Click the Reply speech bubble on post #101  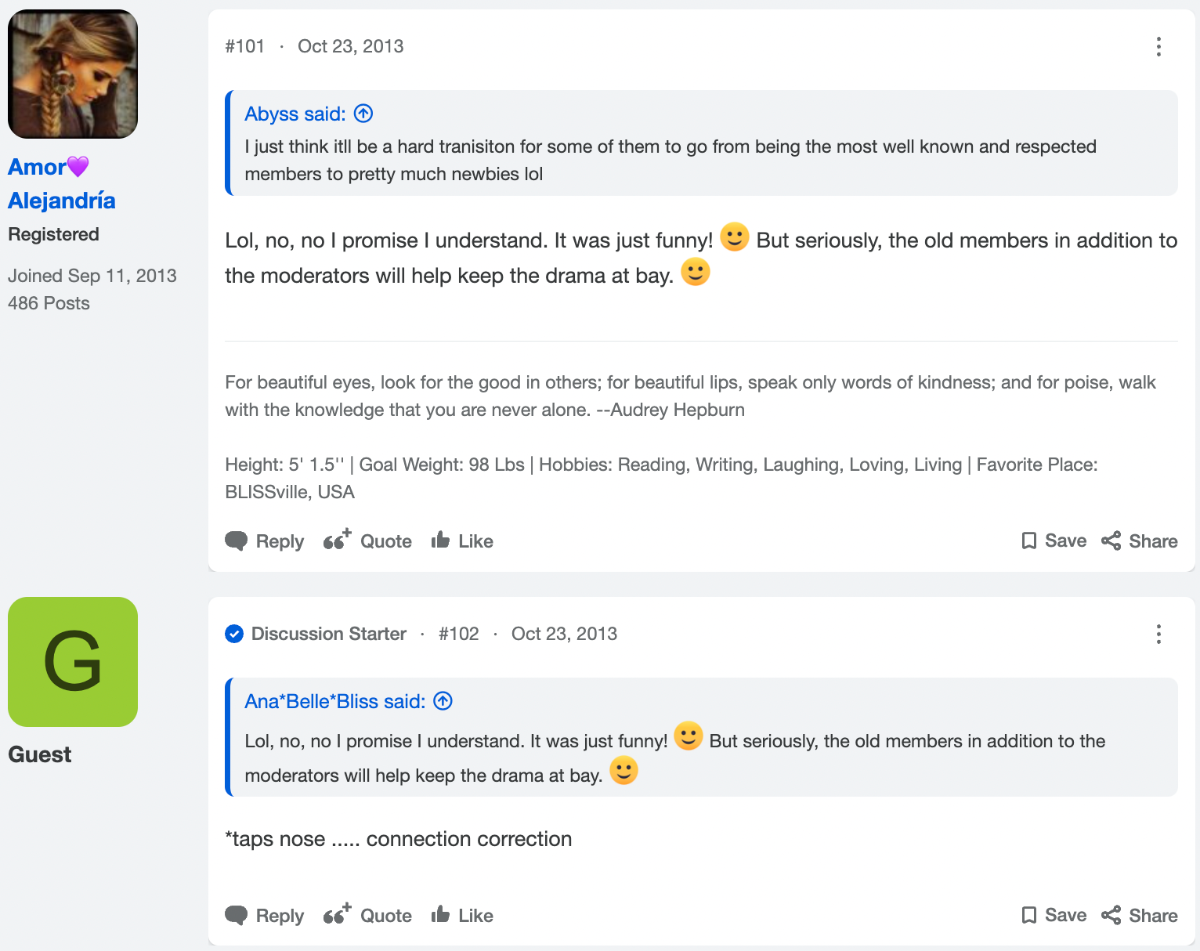click(x=236, y=541)
